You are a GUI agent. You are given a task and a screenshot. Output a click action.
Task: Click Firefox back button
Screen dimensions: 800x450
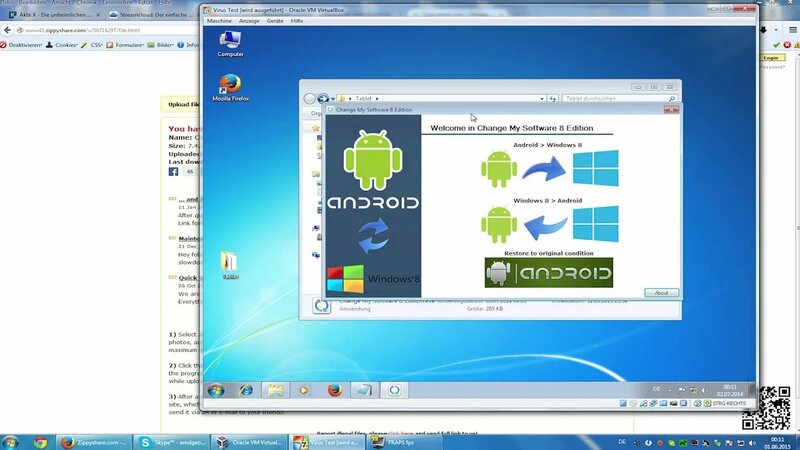coord(7,30)
